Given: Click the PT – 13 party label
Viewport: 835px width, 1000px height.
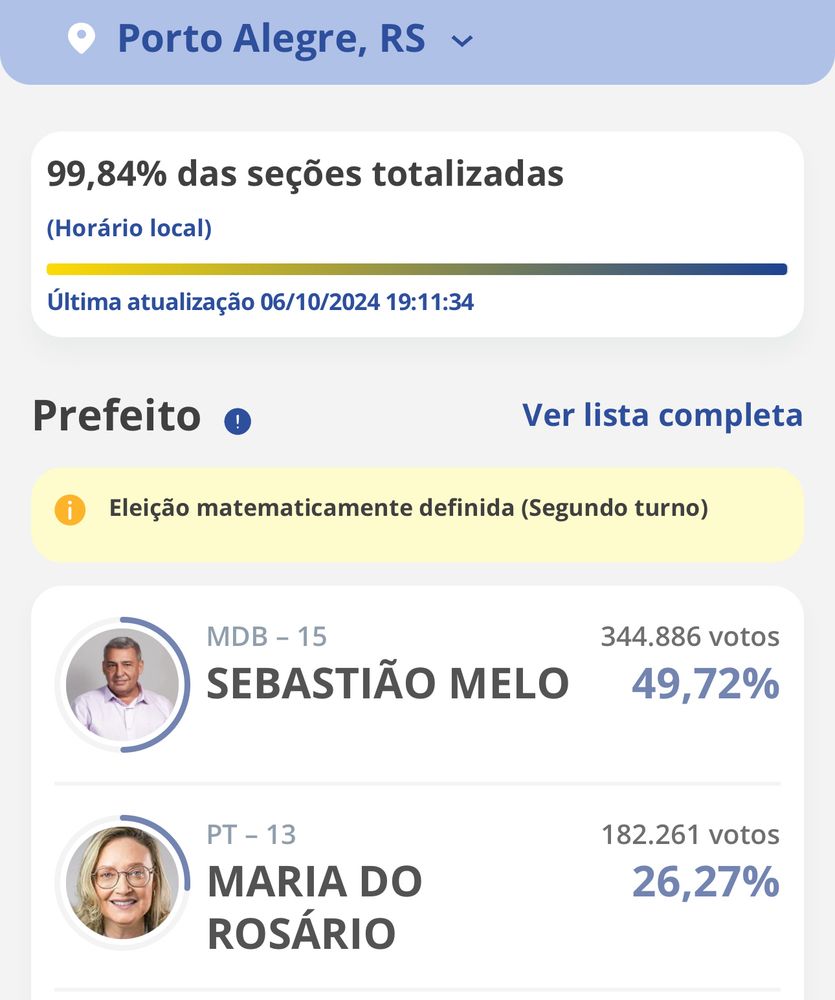Looking at the screenshot, I should pos(251,835).
